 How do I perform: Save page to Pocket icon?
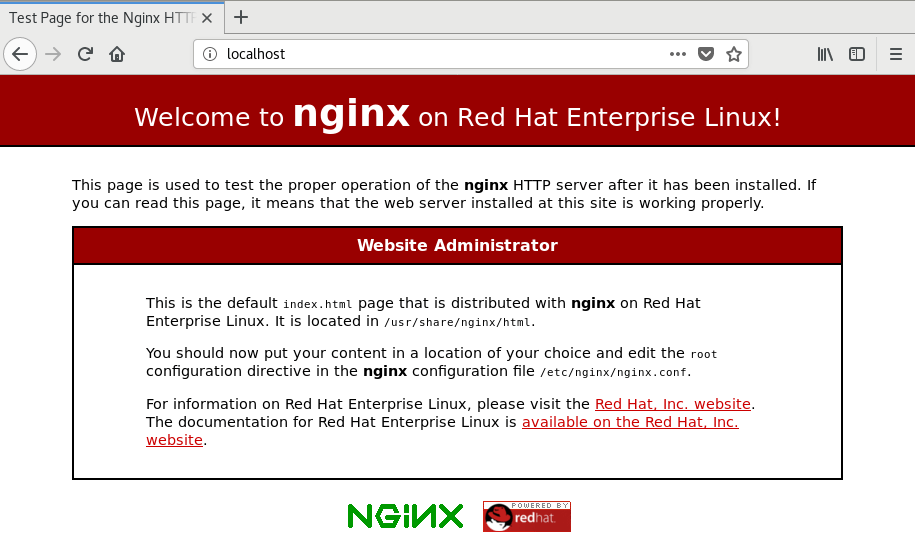[706, 54]
